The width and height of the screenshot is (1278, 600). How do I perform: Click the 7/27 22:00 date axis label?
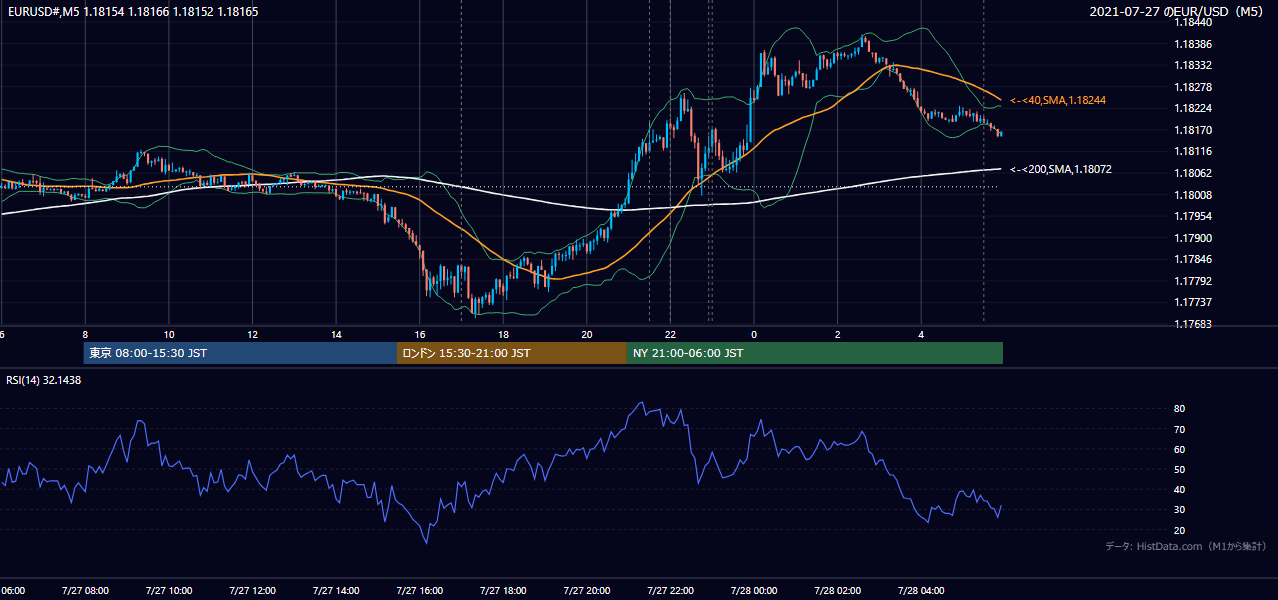[670, 590]
